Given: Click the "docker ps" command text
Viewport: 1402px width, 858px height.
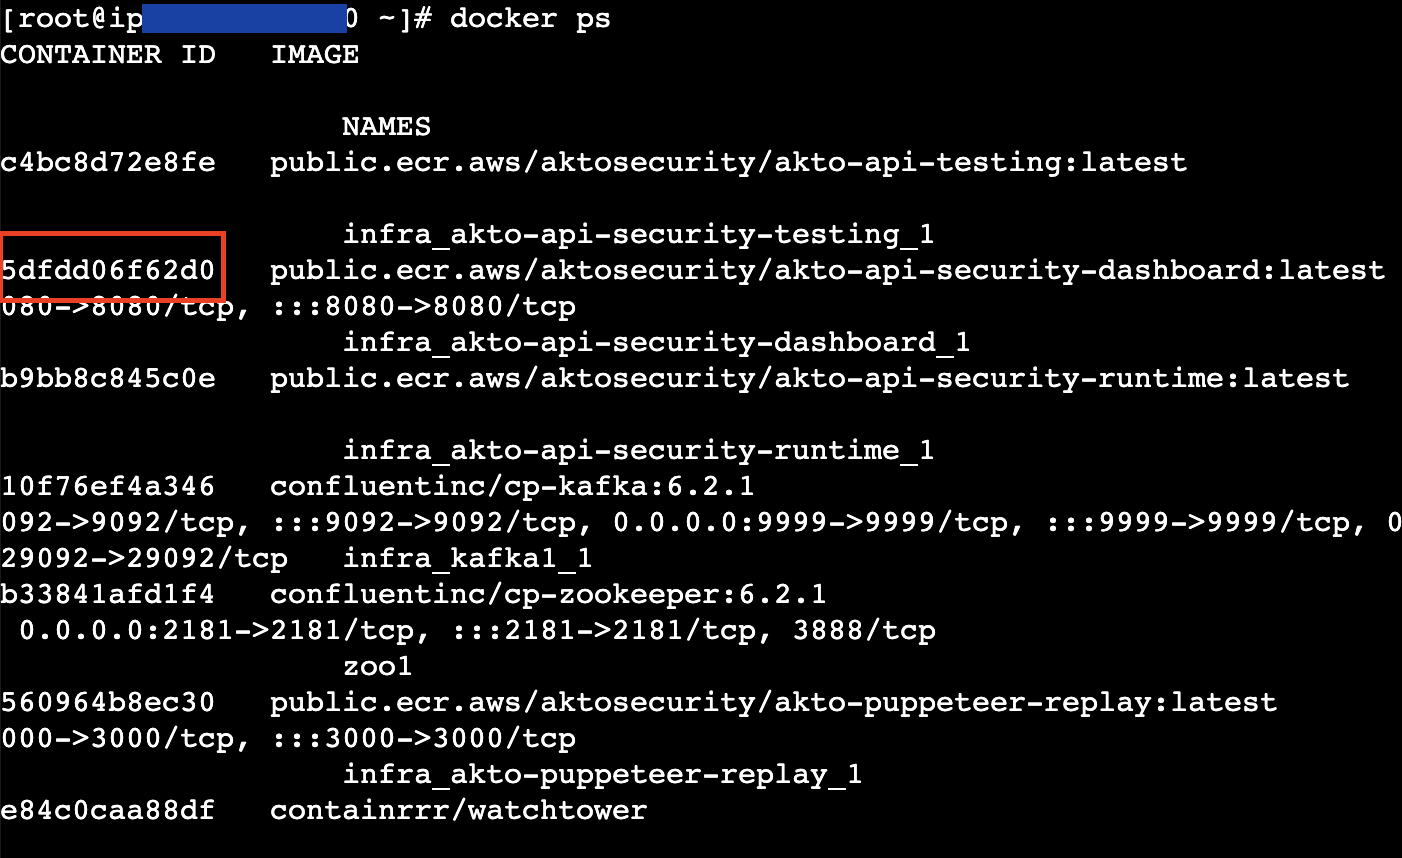Looking at the screenshot, I should 529,19.
